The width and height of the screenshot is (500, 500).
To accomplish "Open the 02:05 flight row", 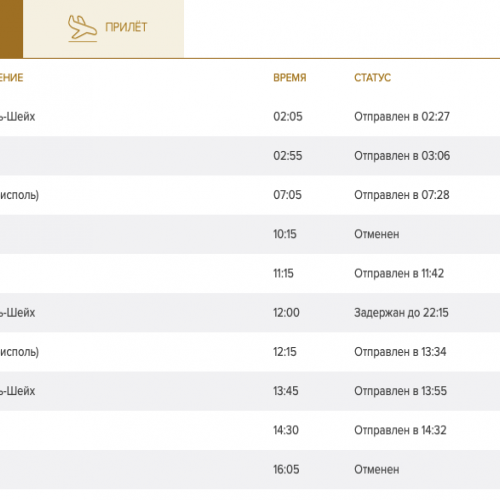I will pos(250,116).
